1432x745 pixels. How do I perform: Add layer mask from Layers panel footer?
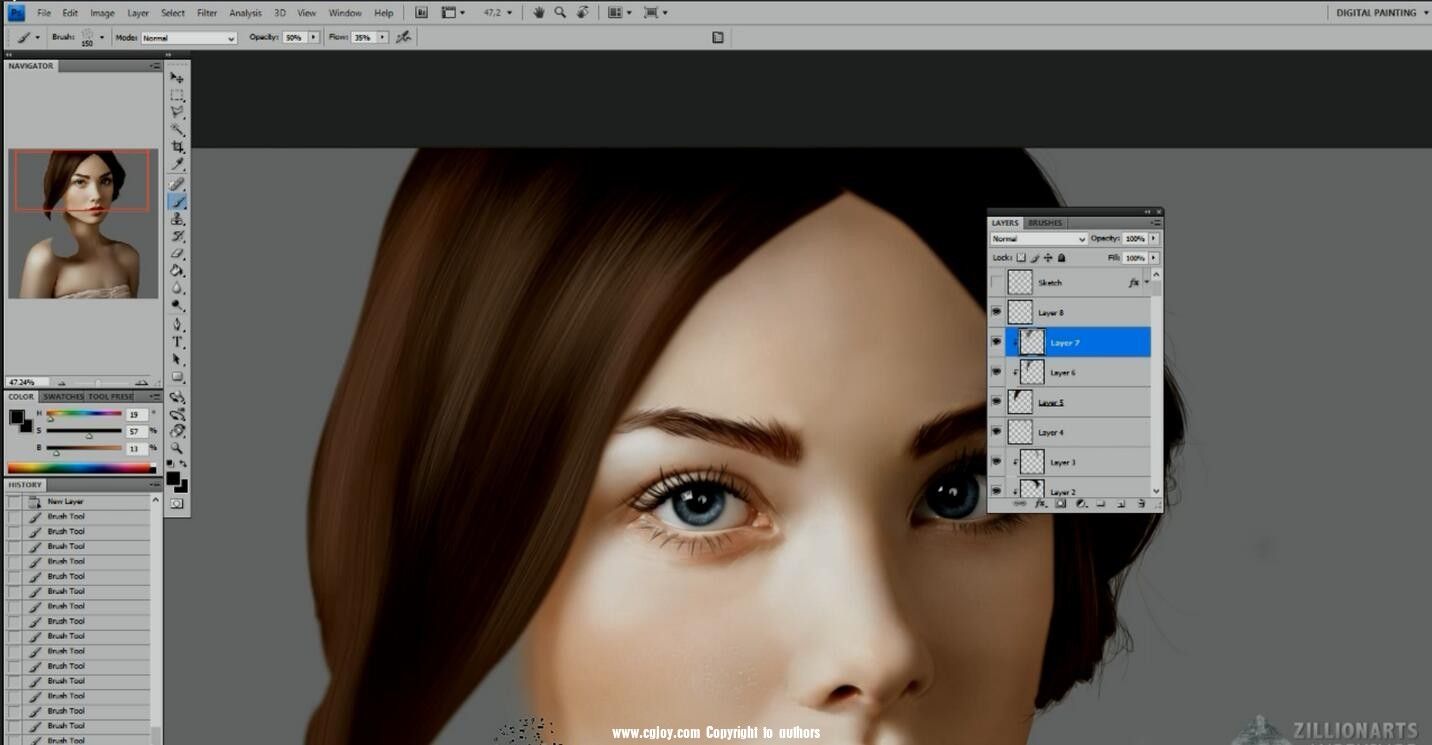[x=1061, y=504]
